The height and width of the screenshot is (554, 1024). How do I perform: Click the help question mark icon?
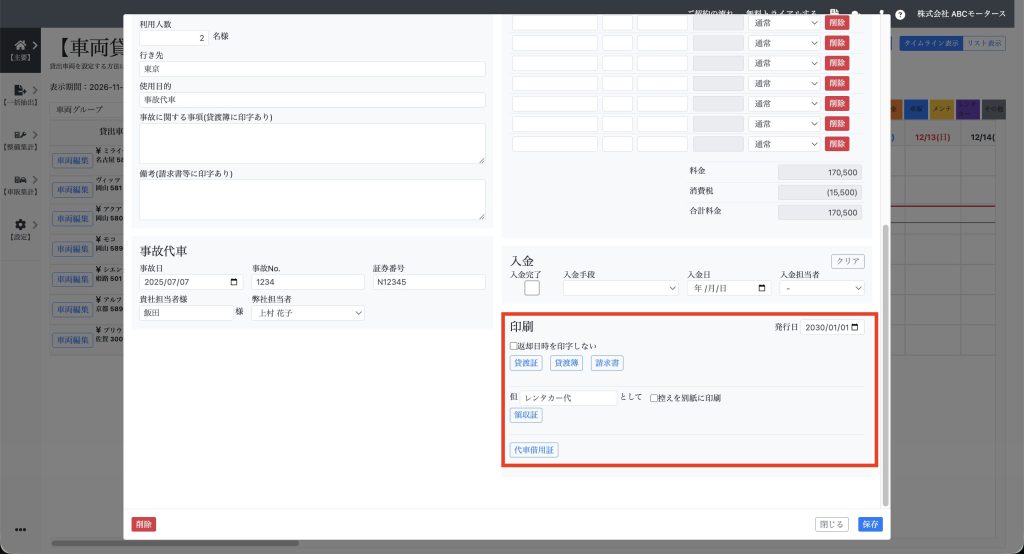900,15
